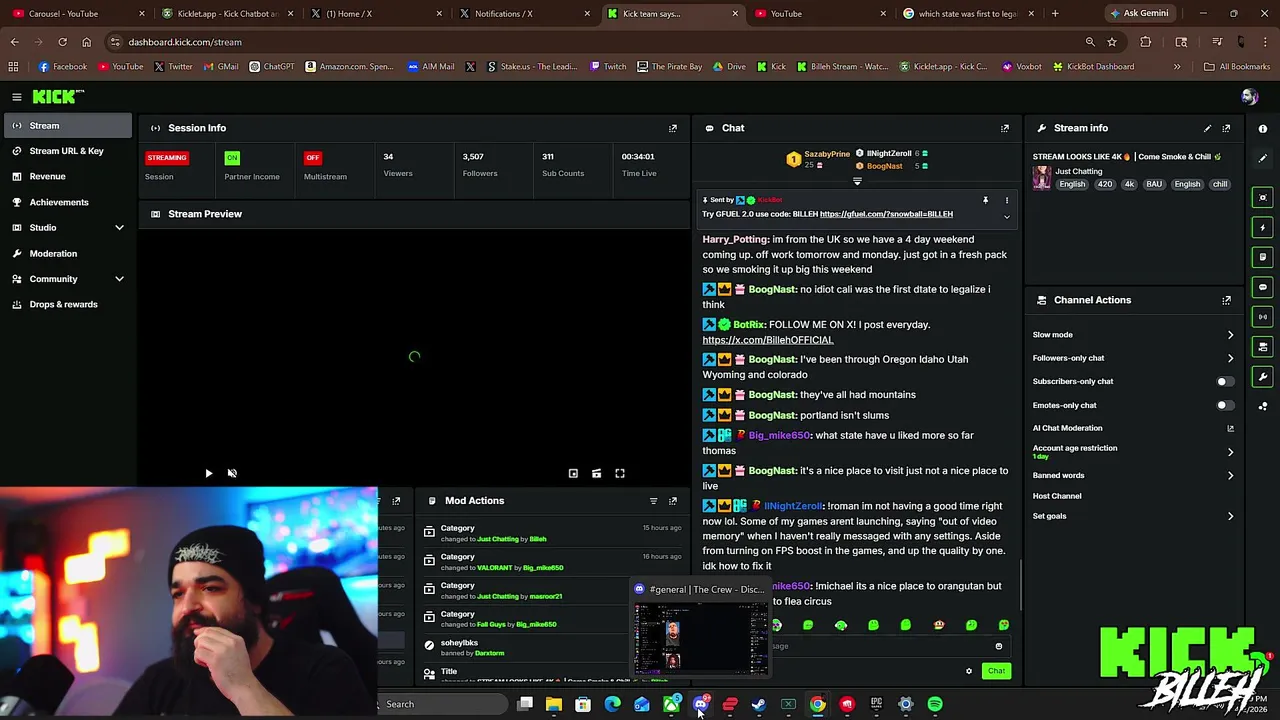Toggle the lightning bolt widget in the strip
Image resolution: width=1280 pixels, height=720 pixels.
pyautogui.click(x=1263, y=227)
